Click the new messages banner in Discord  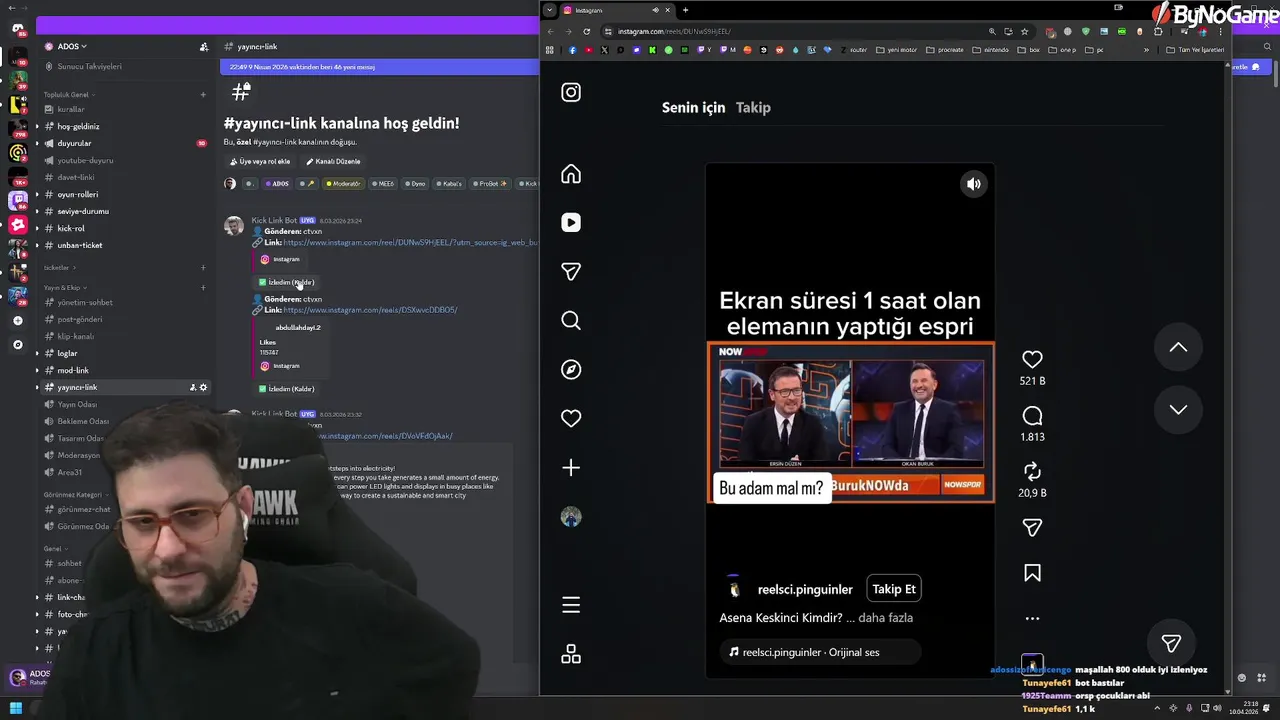point(380,67)
